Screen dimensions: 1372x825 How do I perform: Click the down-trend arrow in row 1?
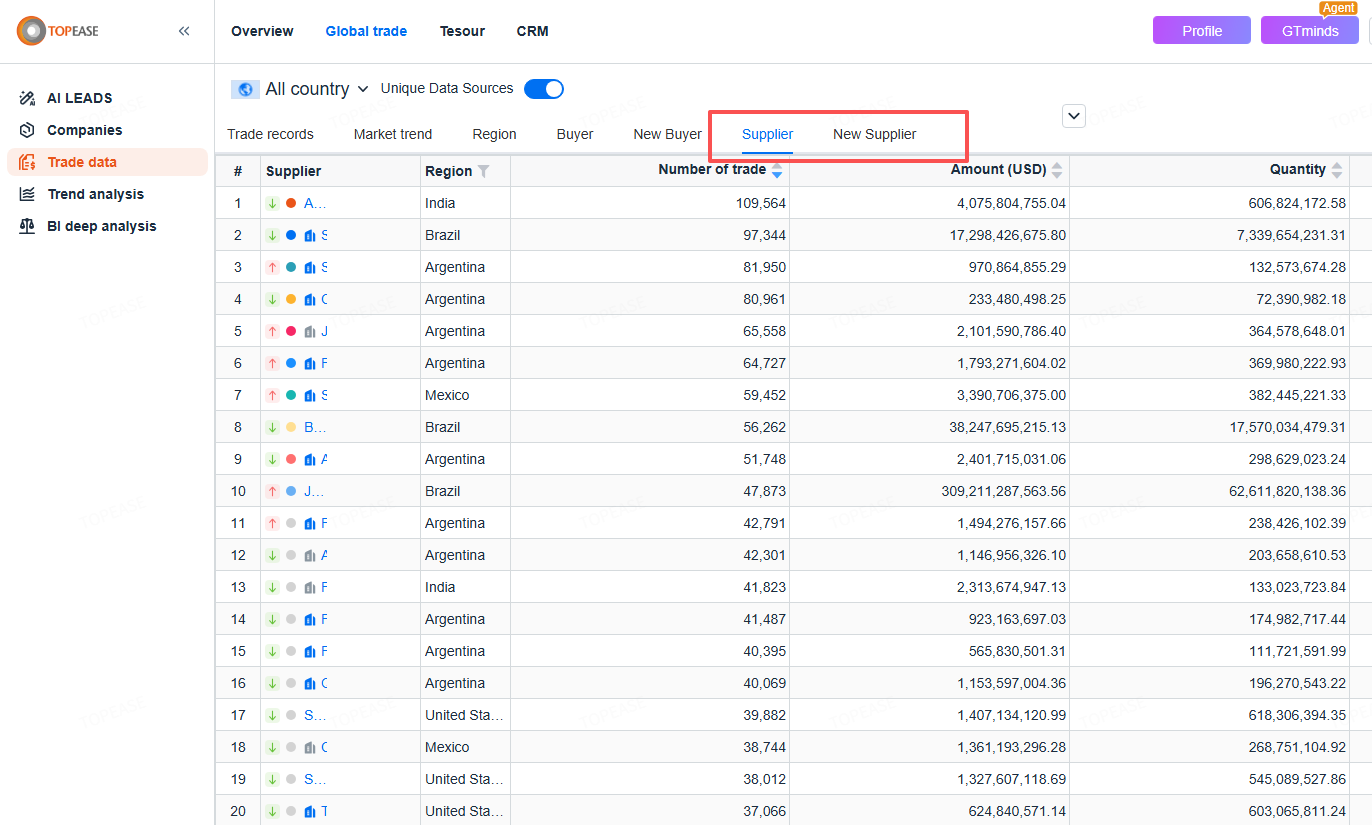272,203
